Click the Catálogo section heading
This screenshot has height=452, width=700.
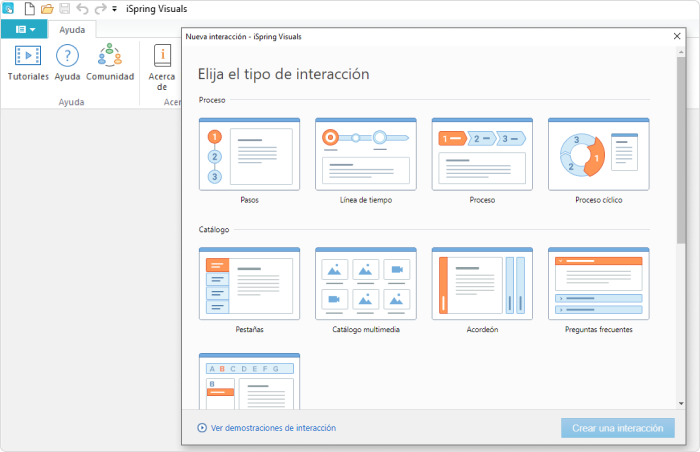point(214,230)
